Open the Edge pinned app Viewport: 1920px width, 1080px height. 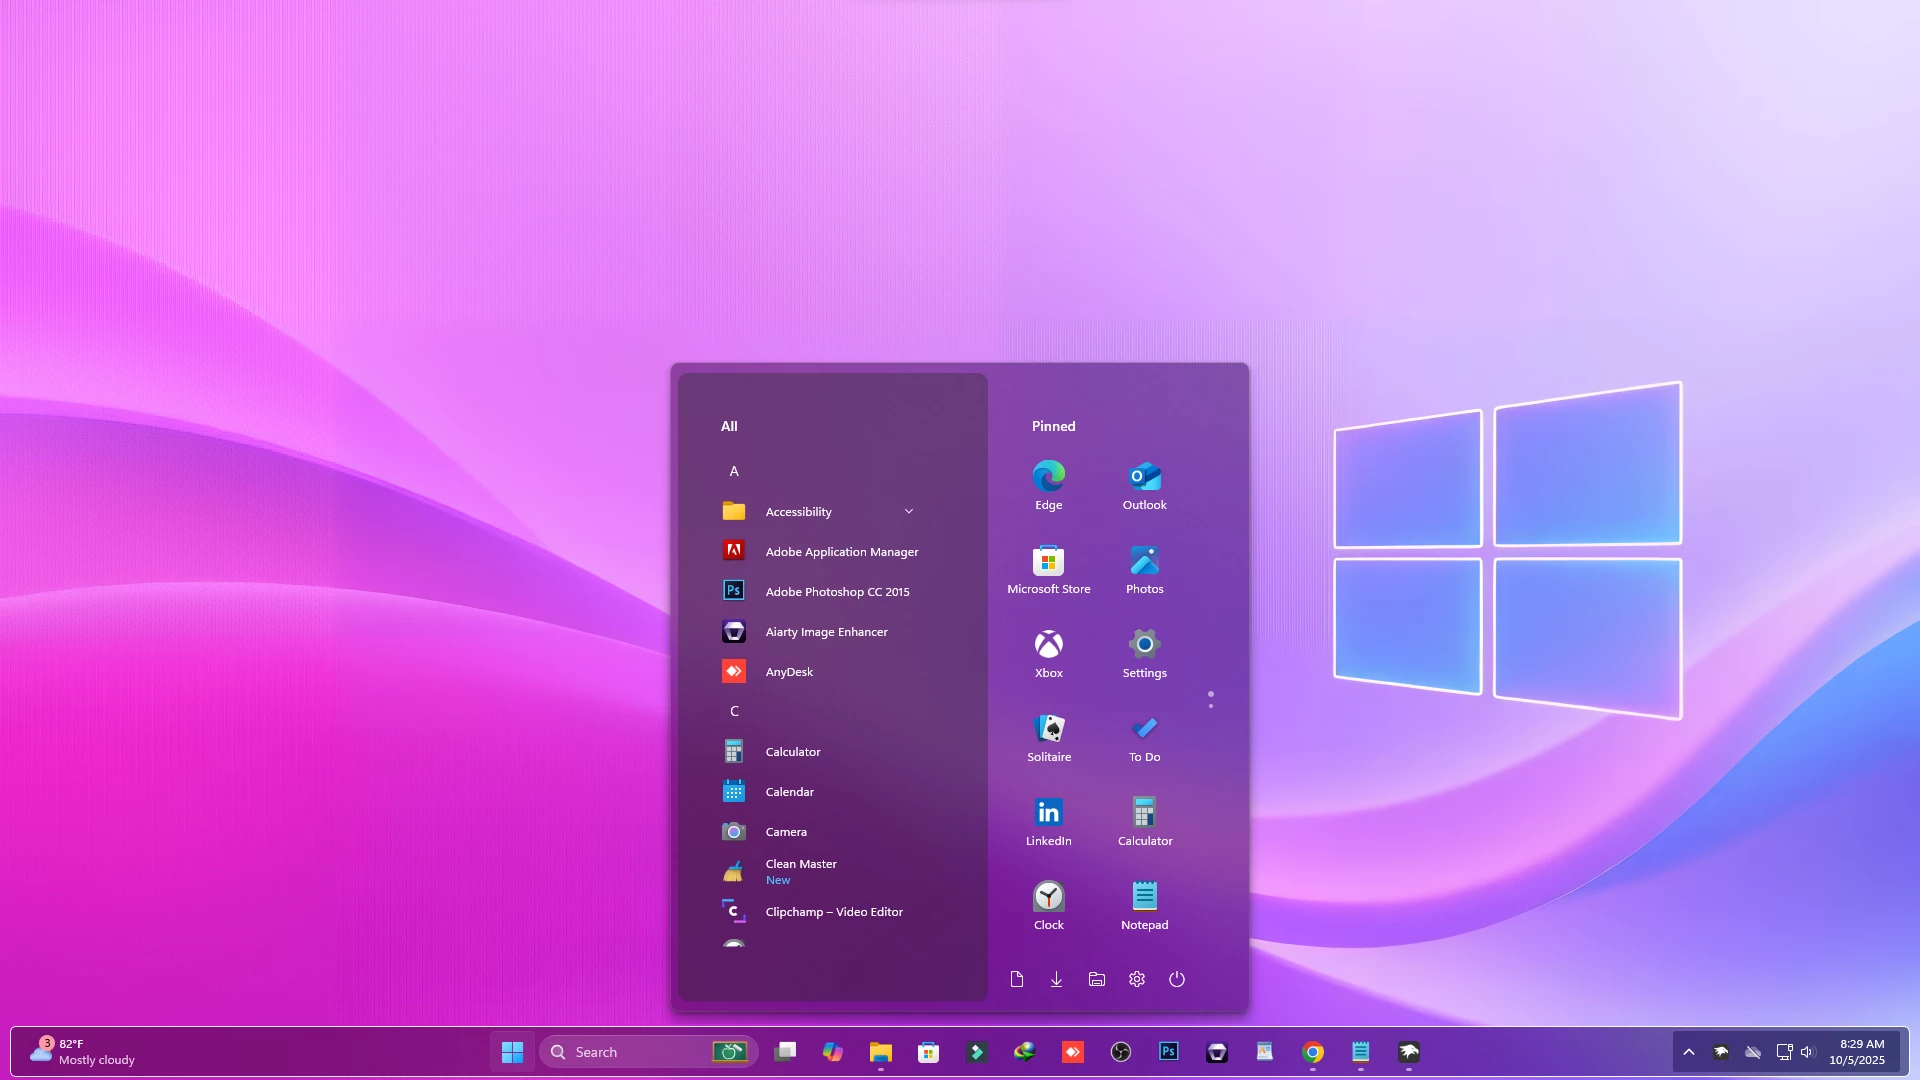pos(1048,485)
